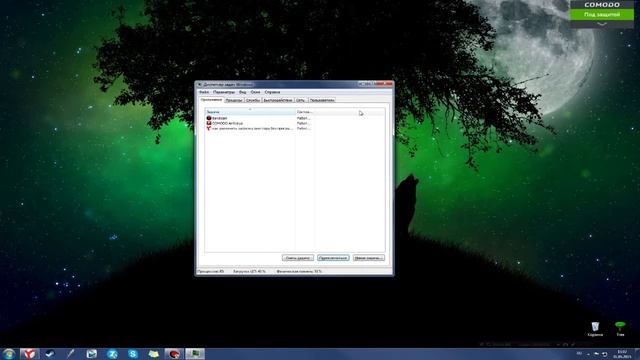Click the Физическая память status bar entry

(299, 271)
